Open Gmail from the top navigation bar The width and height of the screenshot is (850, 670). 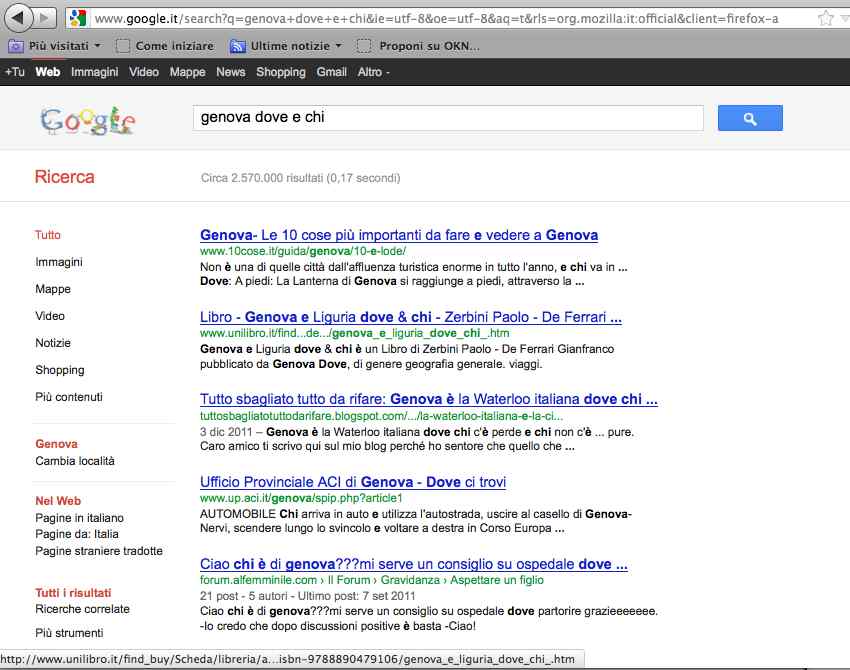coord(331,72)
